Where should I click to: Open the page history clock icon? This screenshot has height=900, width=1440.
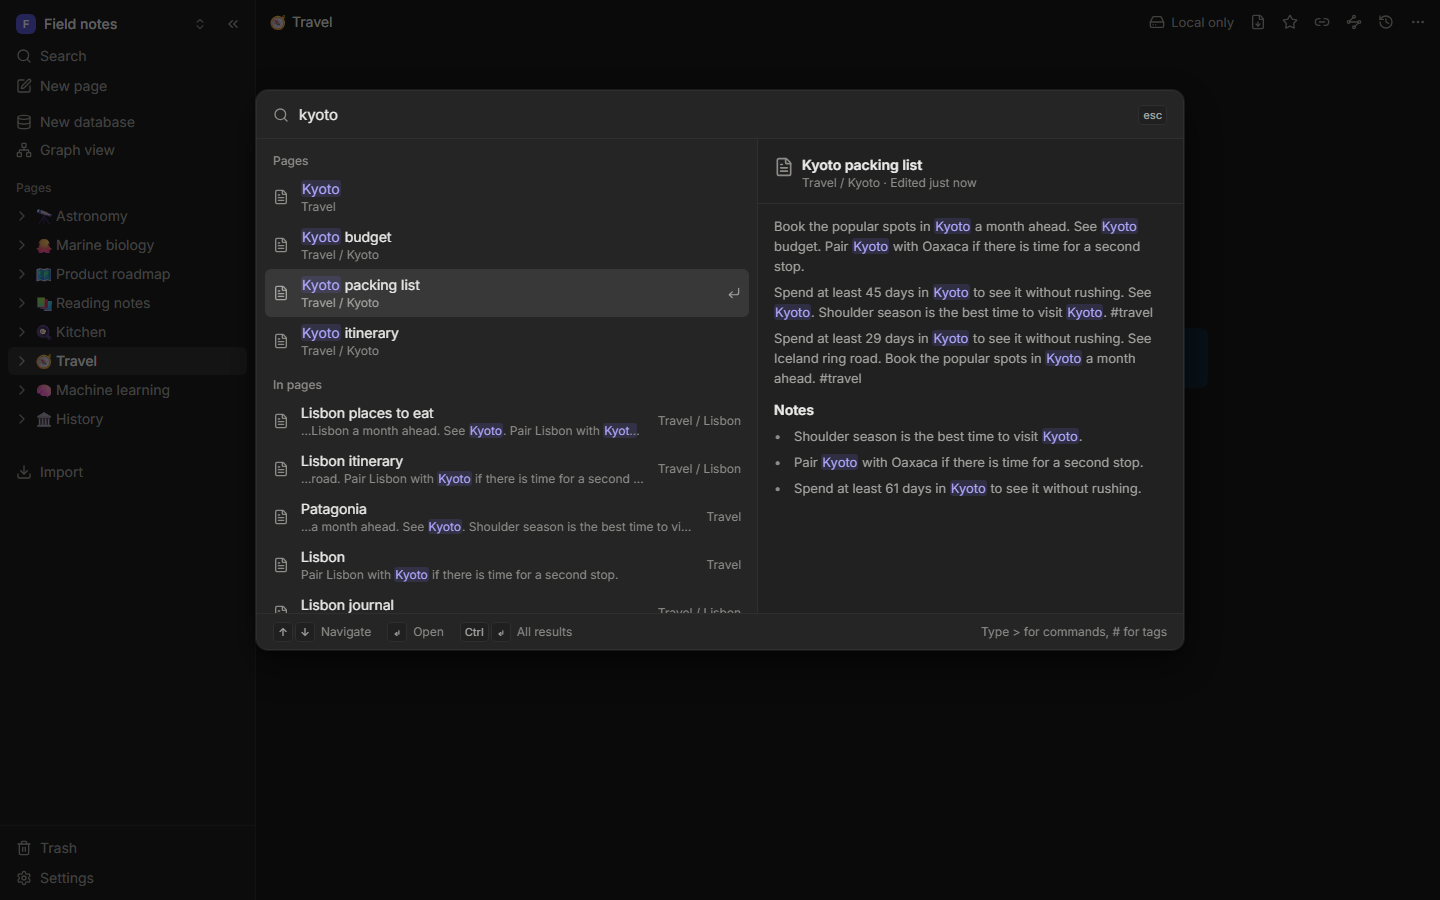coord(1386,22)
